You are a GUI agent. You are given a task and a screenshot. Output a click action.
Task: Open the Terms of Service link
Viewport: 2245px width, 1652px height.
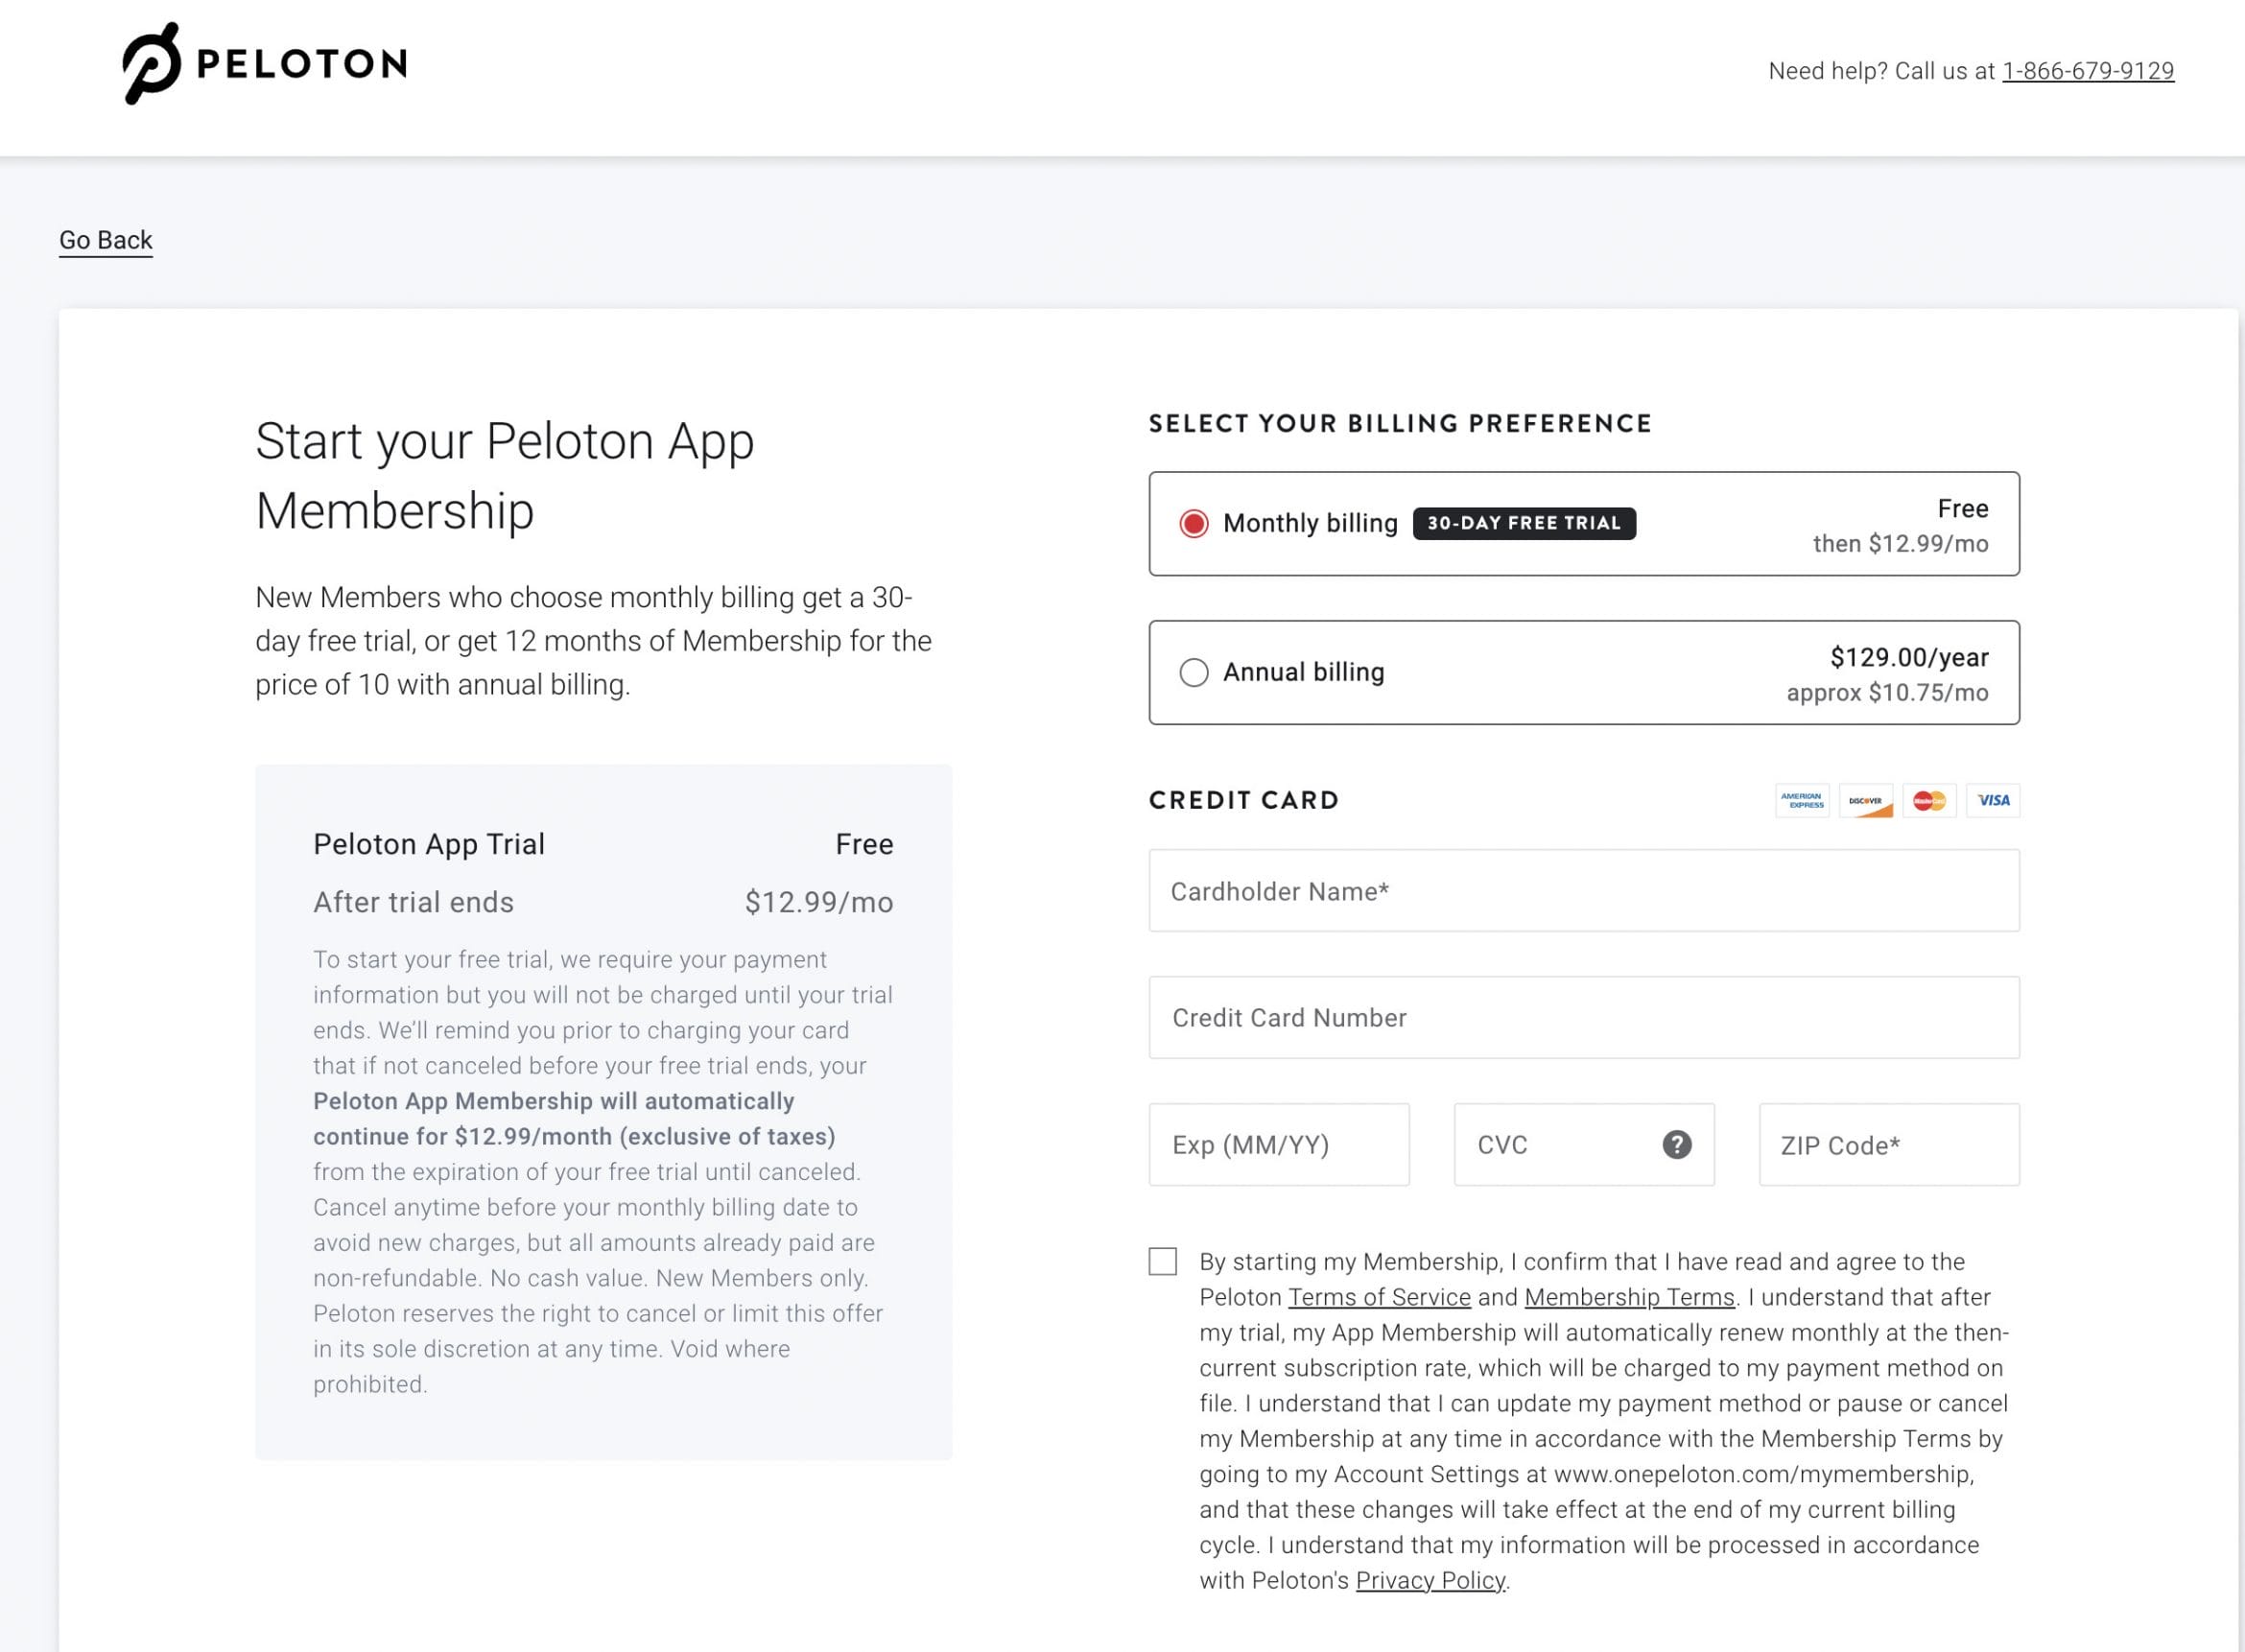[1379, 1297]
